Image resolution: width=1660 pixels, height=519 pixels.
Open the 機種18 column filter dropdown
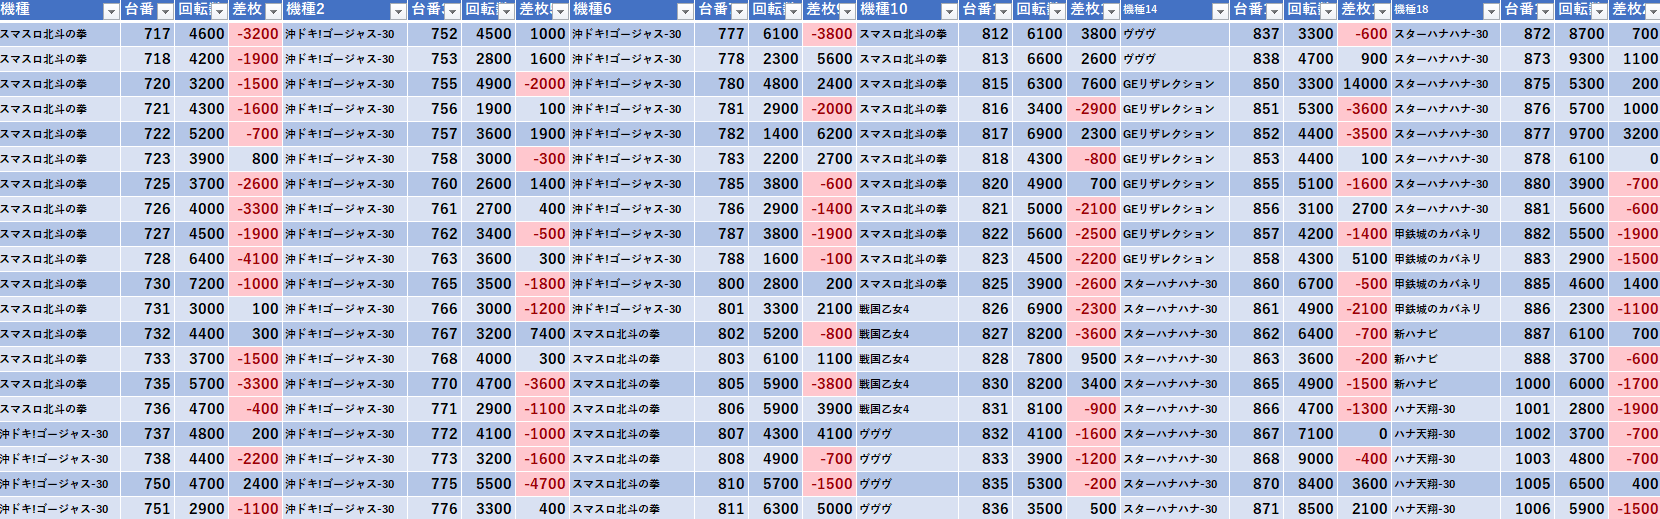pos(1491,11)
